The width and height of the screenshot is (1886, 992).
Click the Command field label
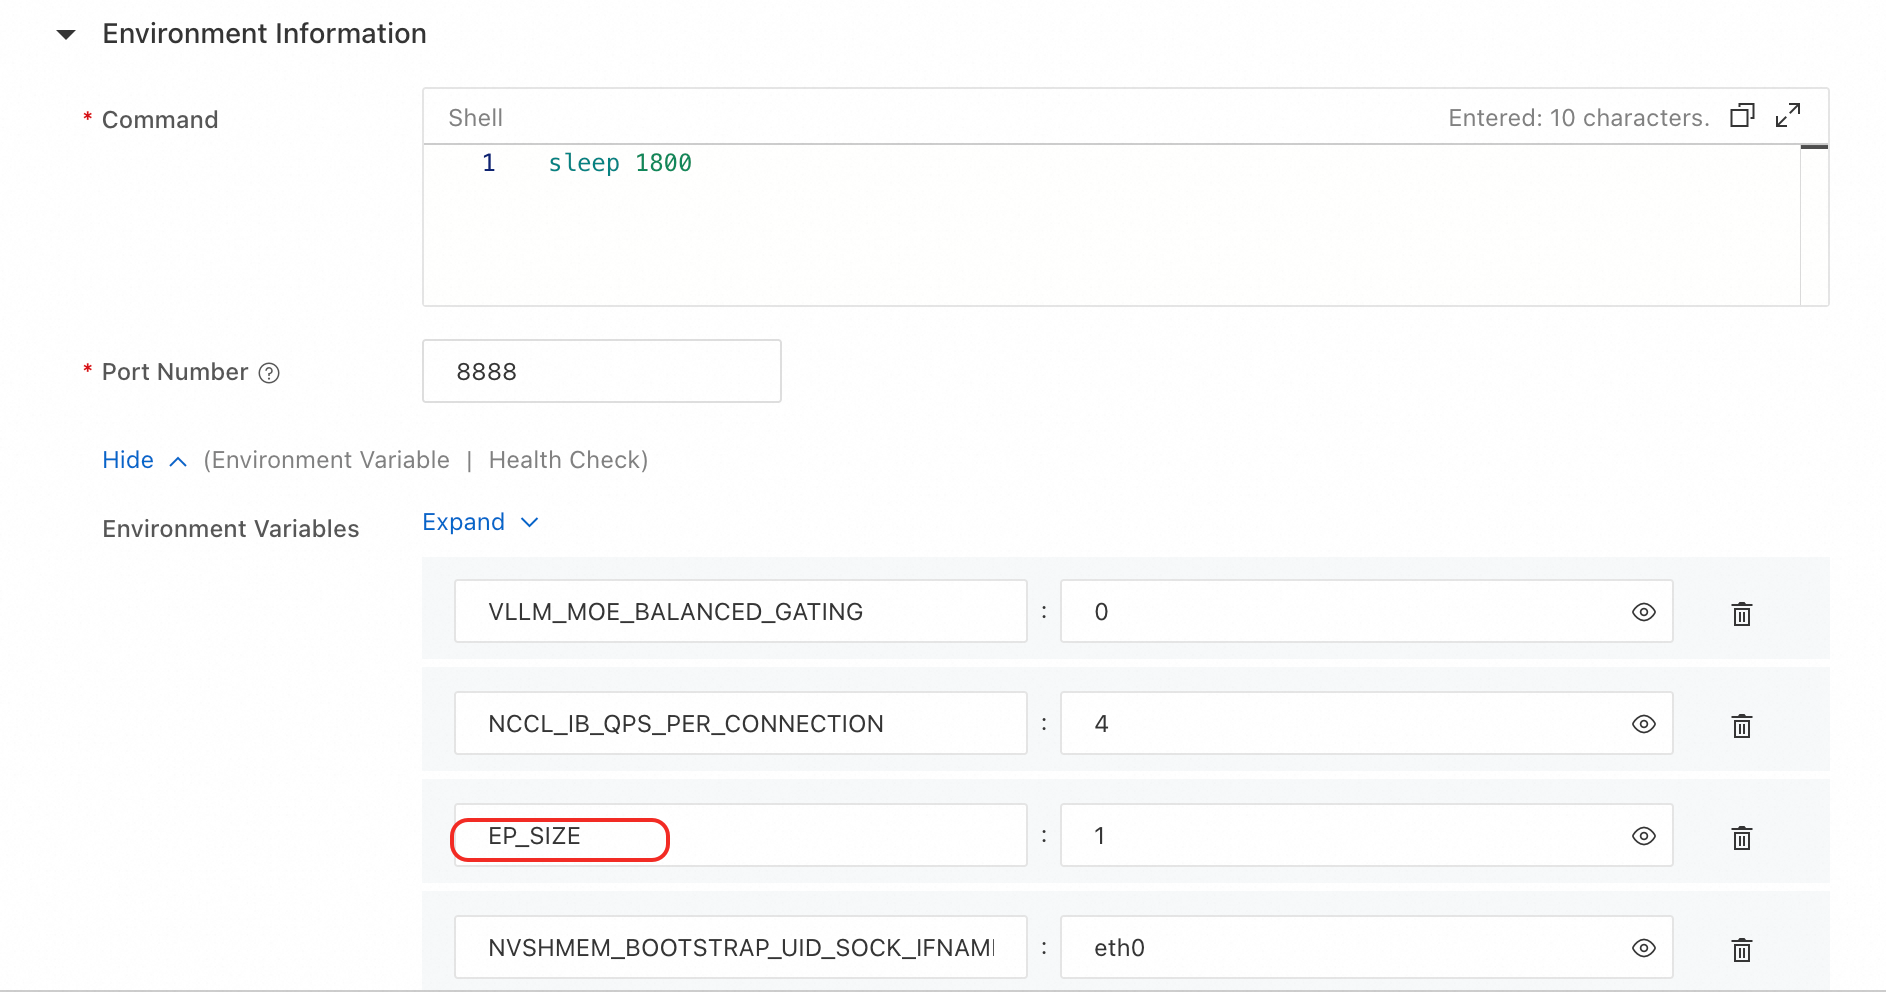coord(160,120)
